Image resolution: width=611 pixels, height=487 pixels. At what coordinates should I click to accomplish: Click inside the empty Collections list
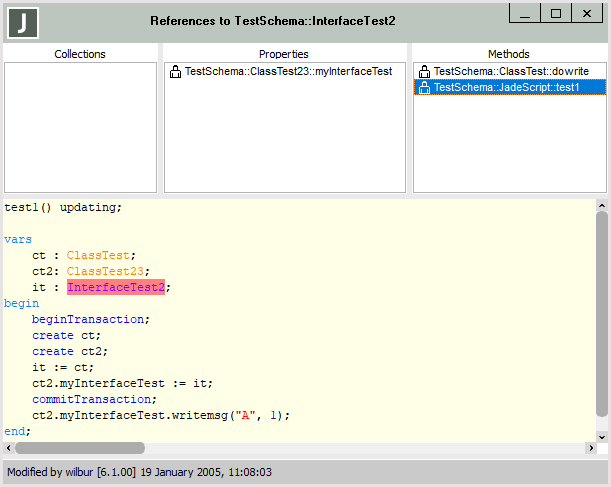[x=80, y=130]
